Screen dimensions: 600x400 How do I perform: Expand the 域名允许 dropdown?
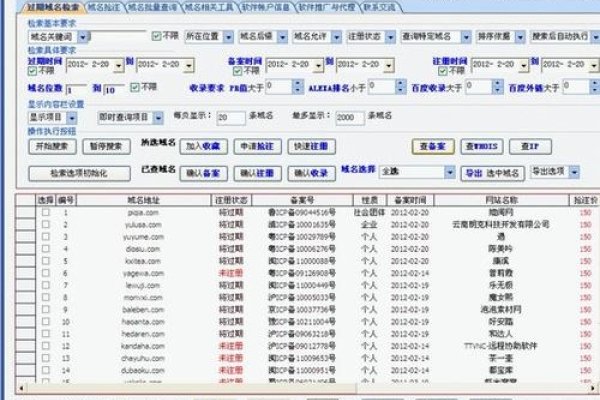click(336, 37)
